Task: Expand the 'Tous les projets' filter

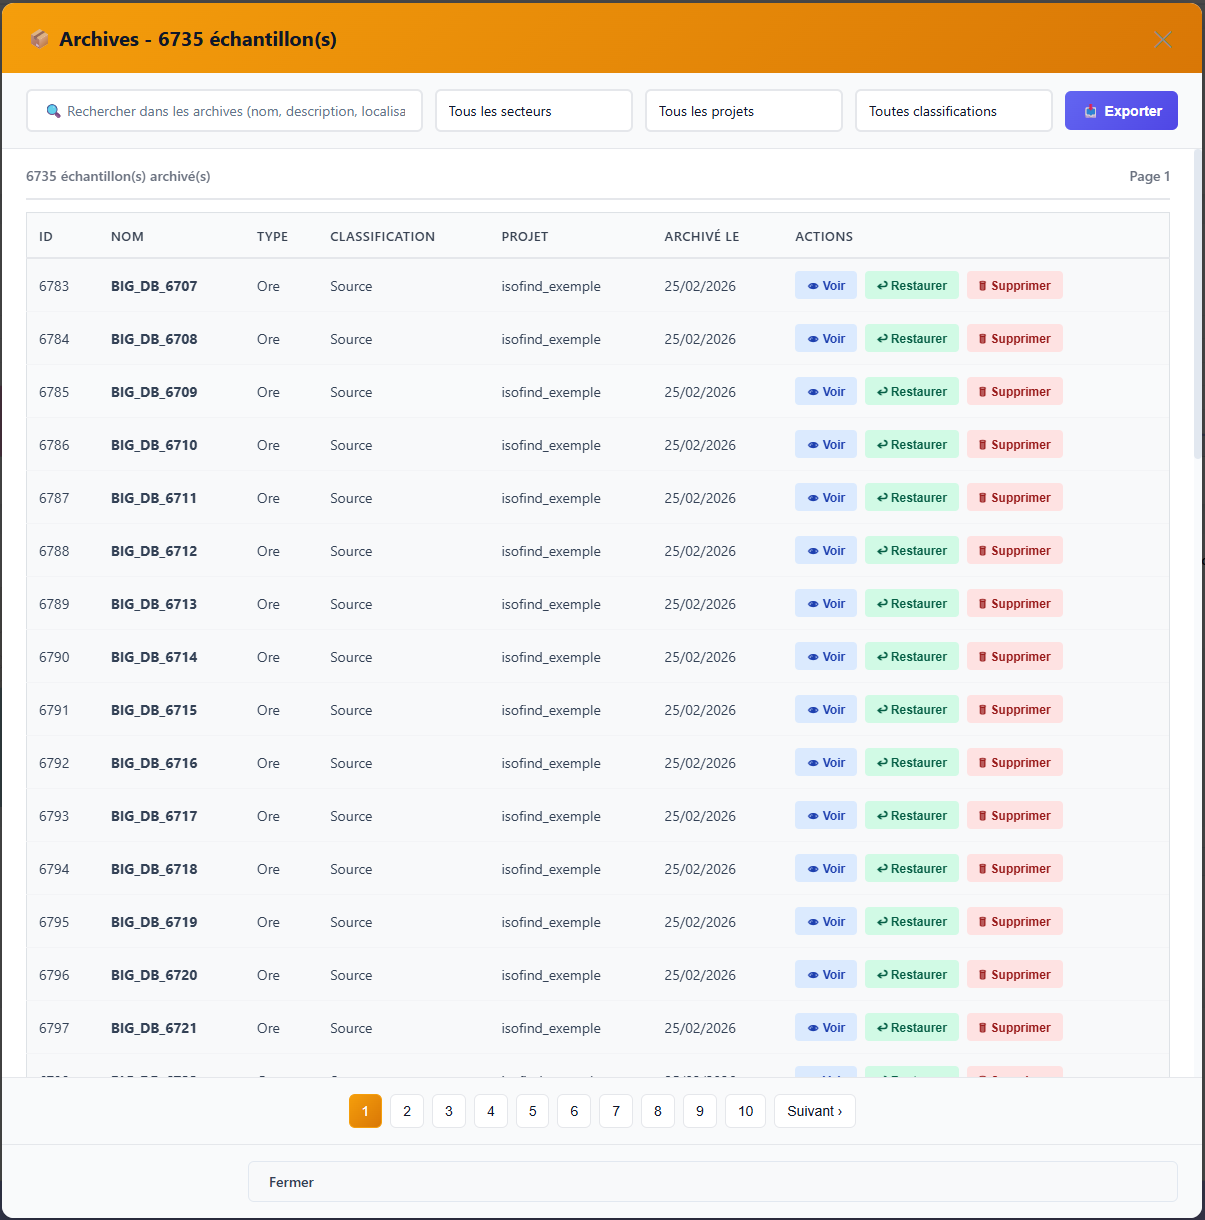Action: 743,111
